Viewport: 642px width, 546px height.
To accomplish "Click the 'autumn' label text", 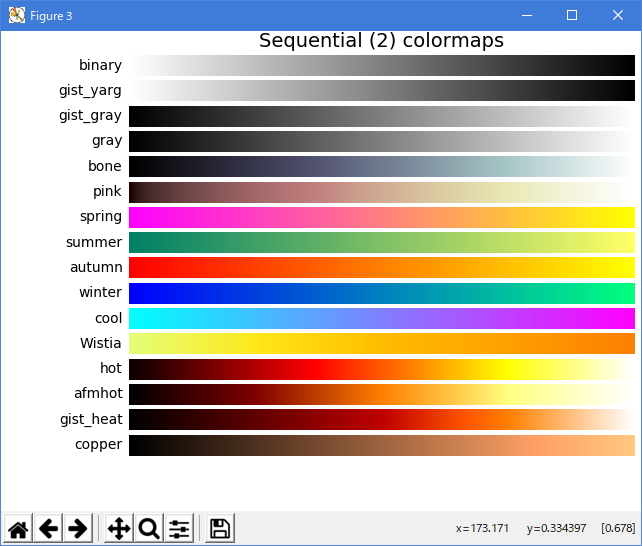I will click(96, 267).
